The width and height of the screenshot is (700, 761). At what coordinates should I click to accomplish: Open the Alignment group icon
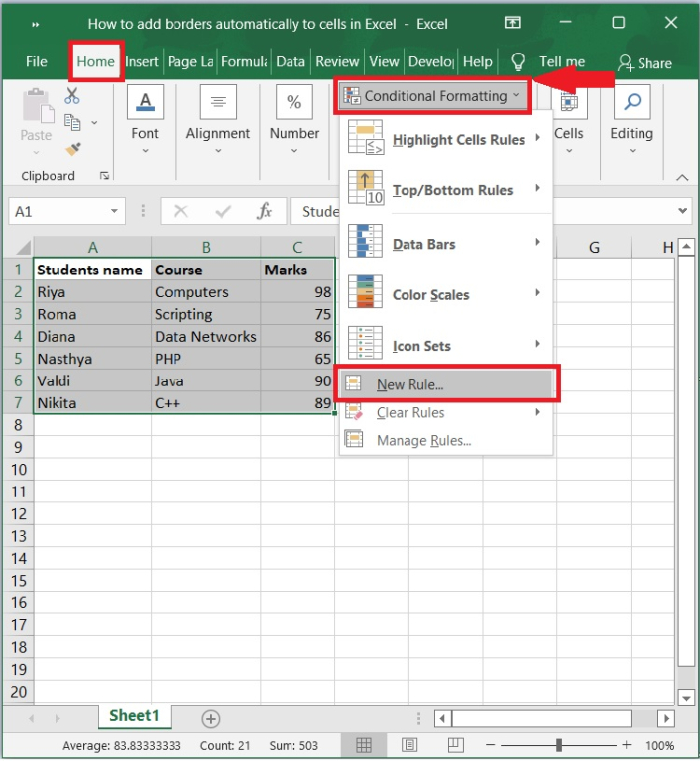[x=218, y=102]
